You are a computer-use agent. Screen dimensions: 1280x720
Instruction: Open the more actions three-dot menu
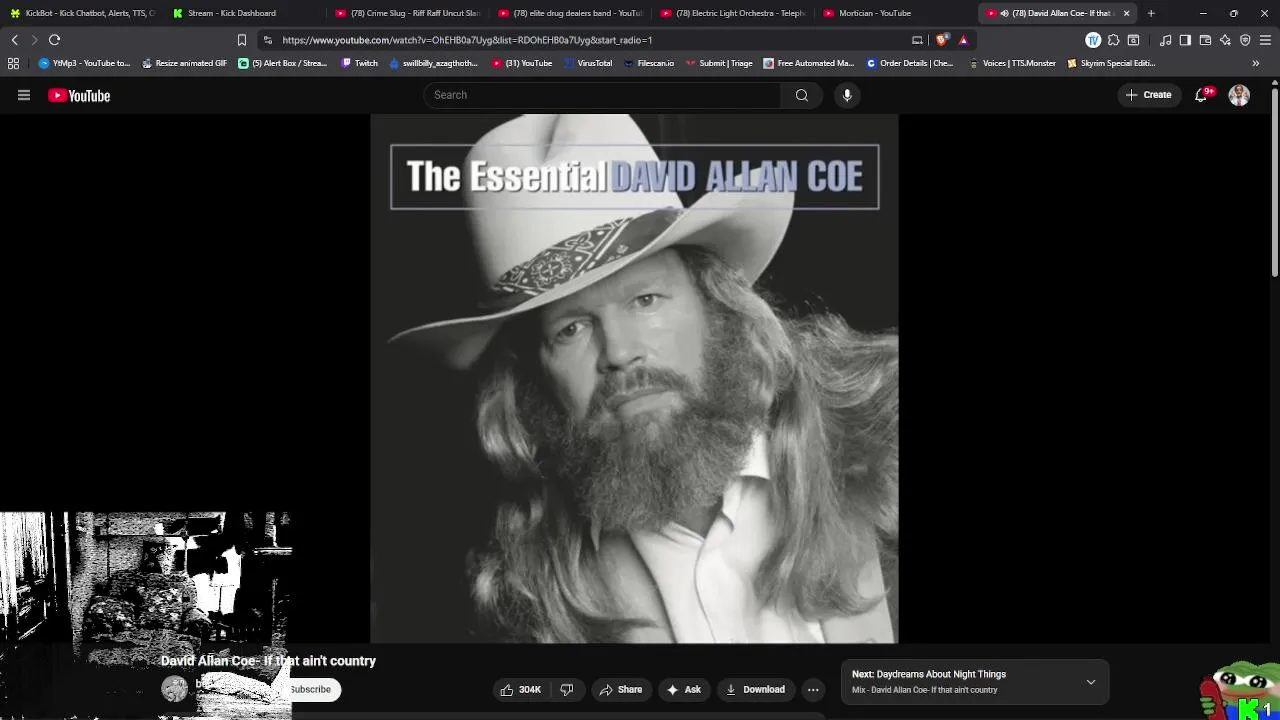click(813, 689)
